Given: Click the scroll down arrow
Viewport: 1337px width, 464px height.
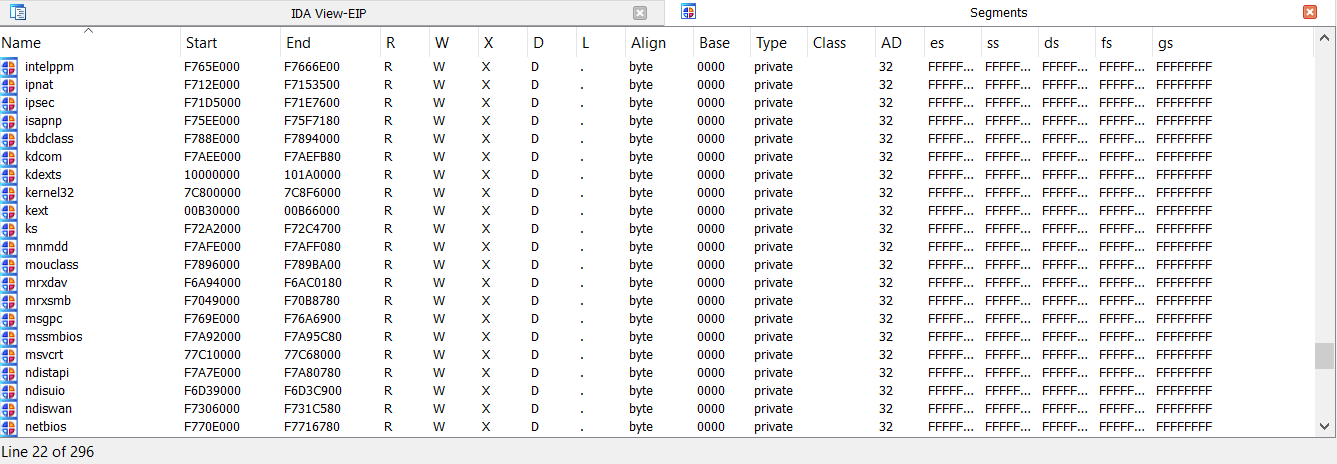Looking at the screenshot, I should pyautogui.click(x=1324, y=427).
